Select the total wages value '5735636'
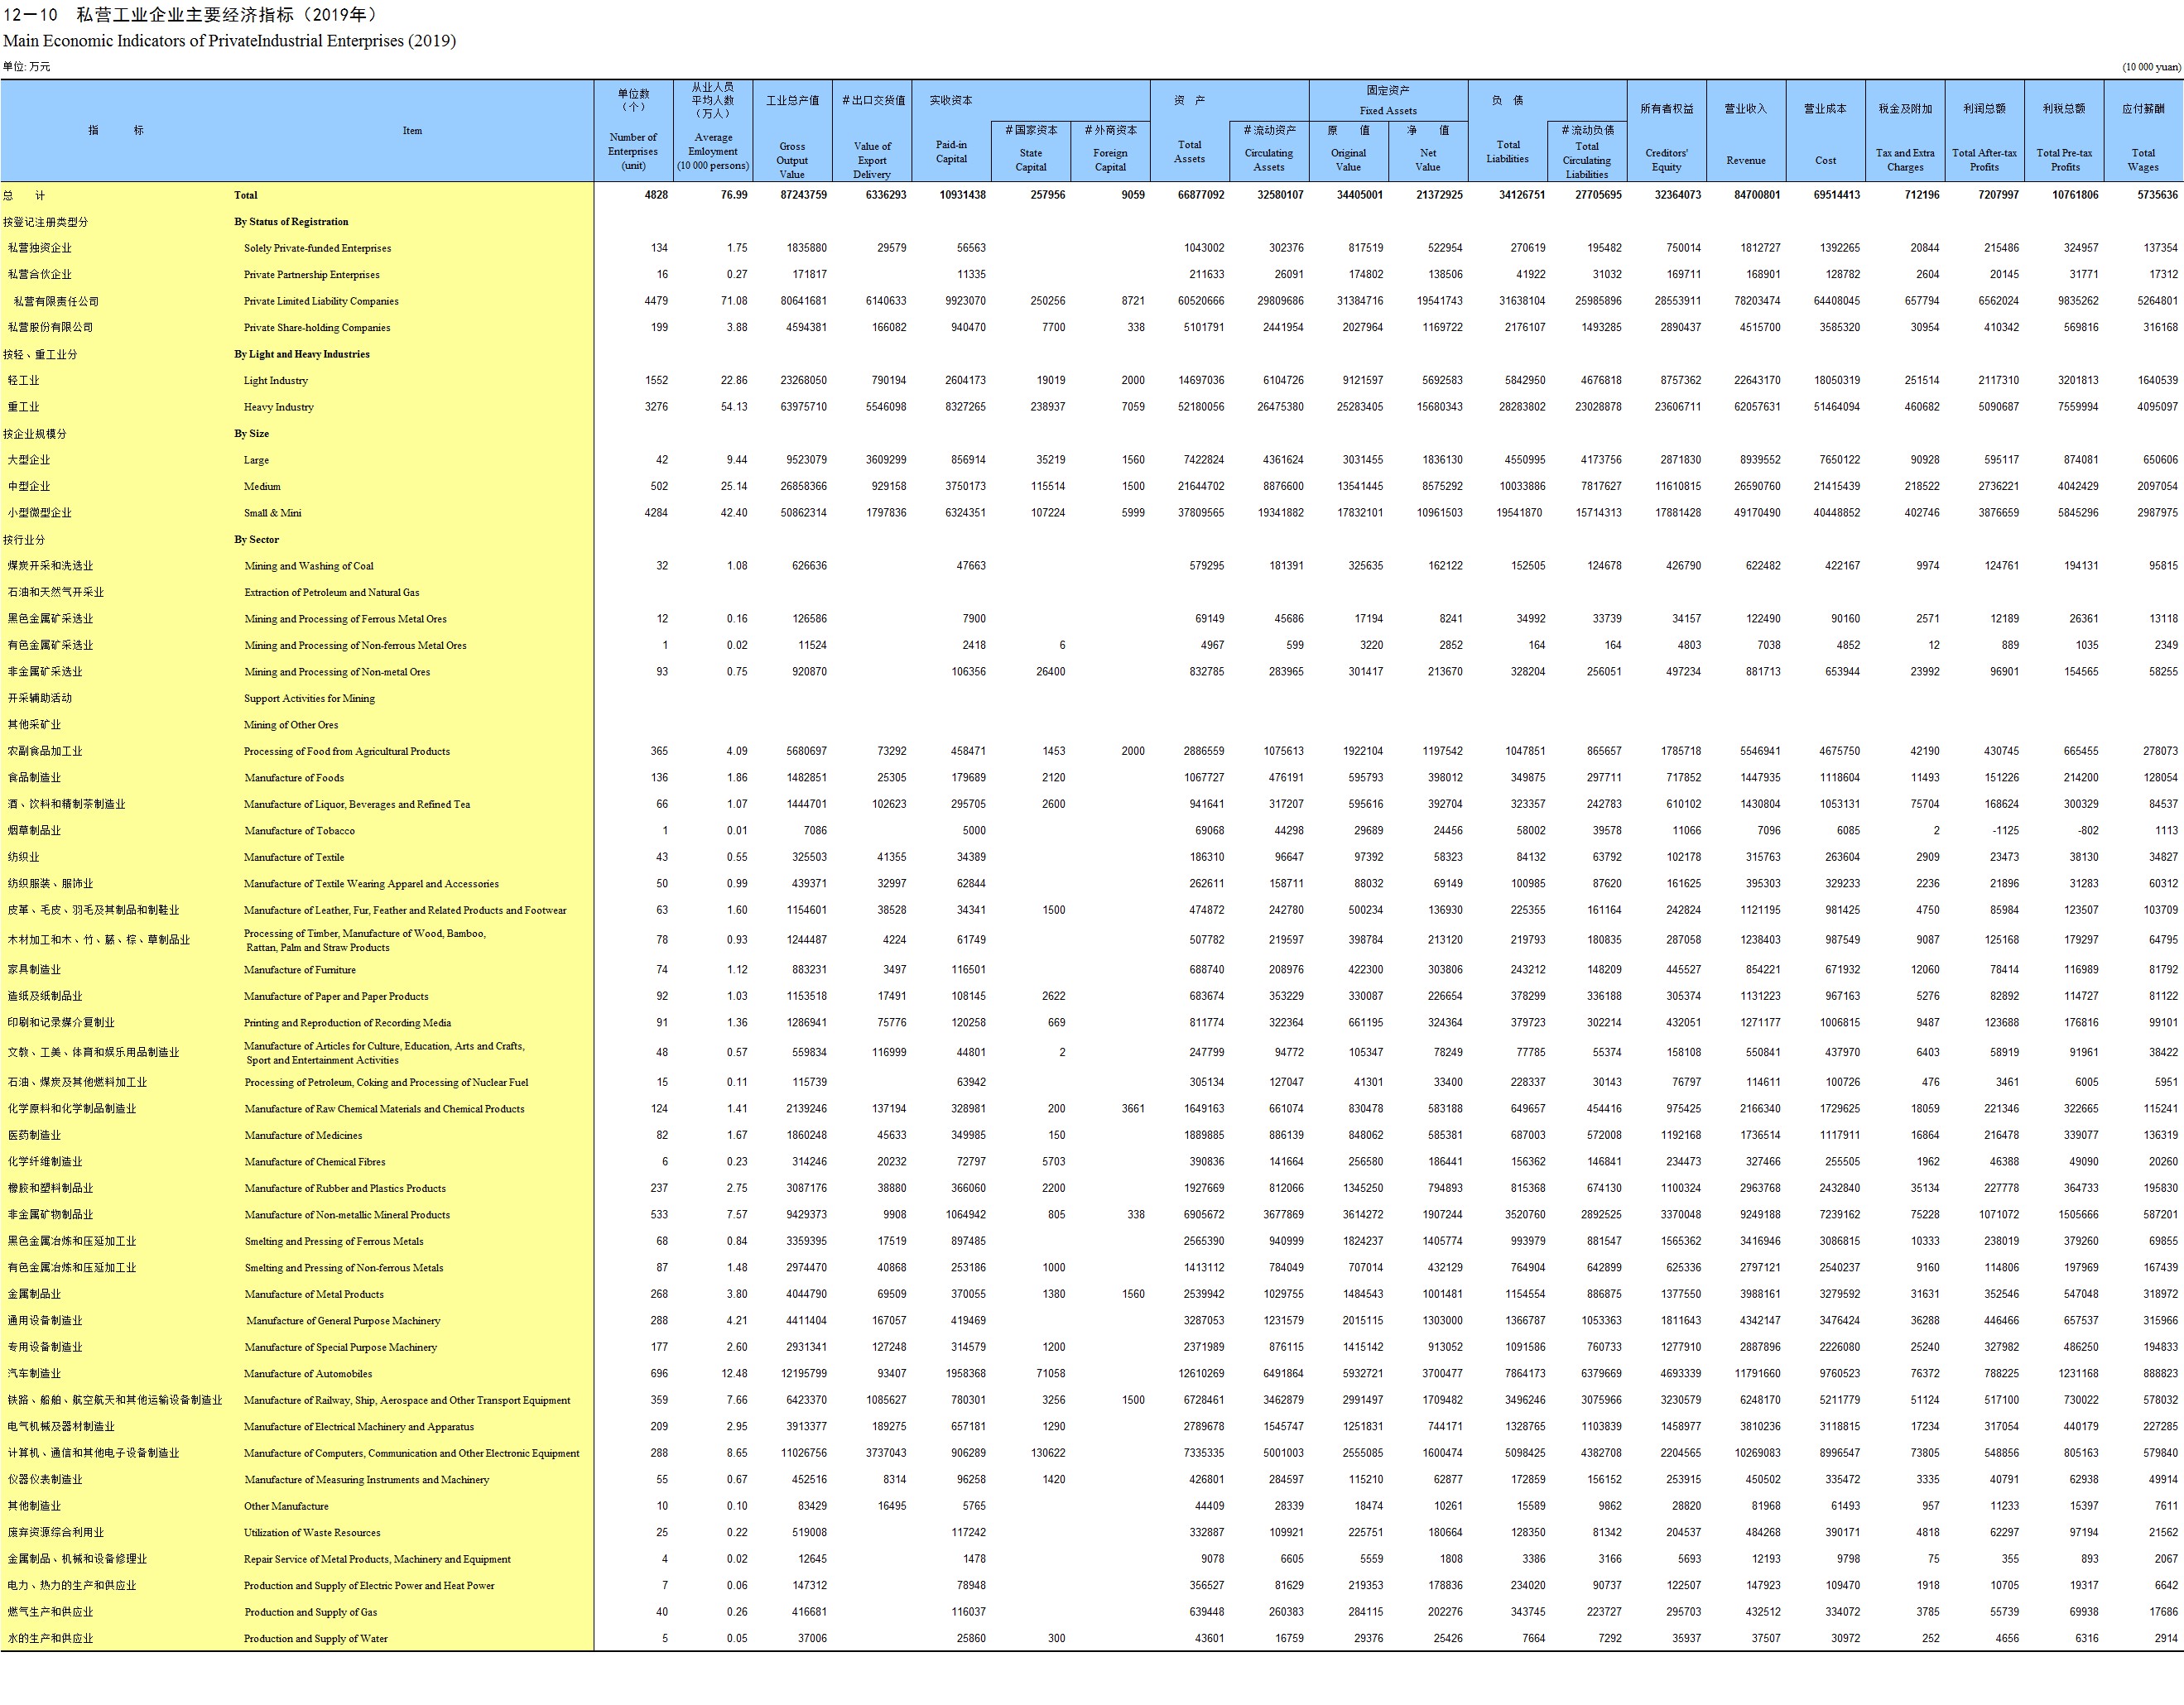 click(x=2158, y=195)
